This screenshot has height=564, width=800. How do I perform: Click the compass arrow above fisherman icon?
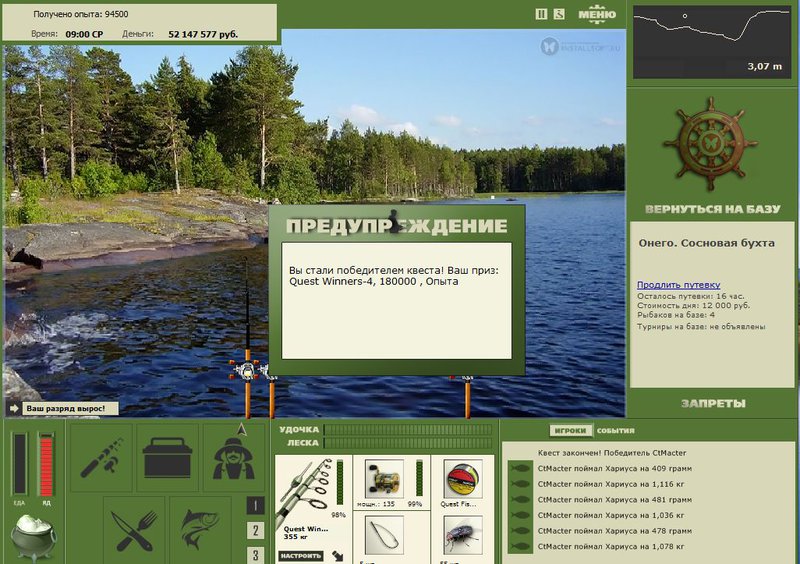[x=242, y=430]
